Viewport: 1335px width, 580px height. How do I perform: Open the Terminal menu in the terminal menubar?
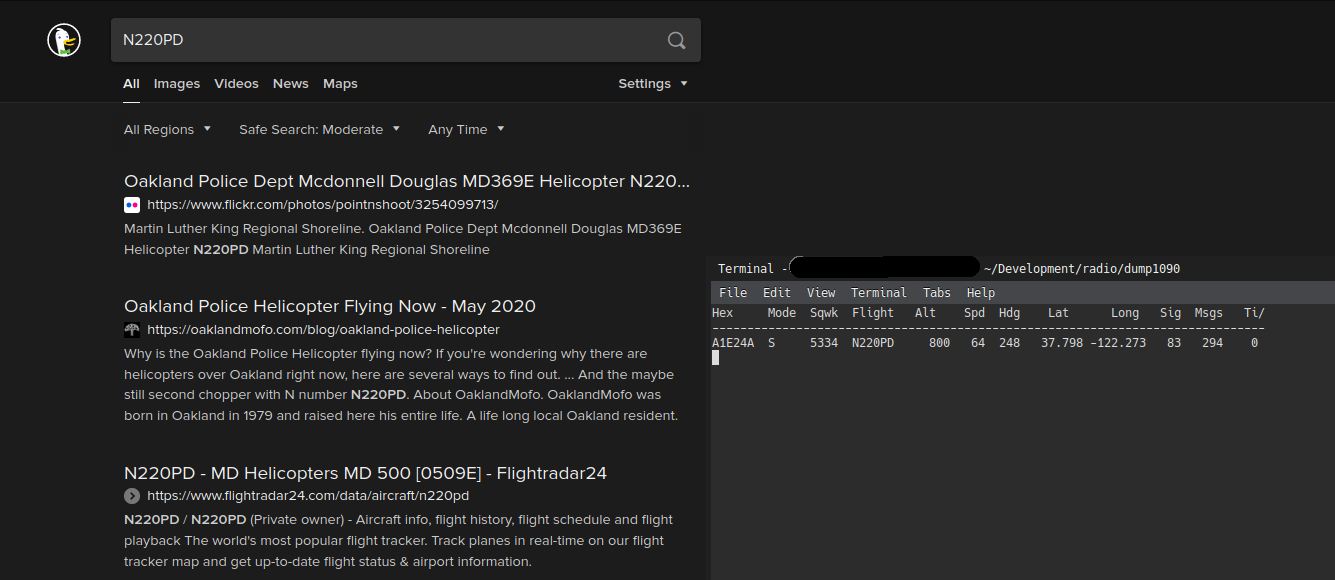(x=879, y=293)
